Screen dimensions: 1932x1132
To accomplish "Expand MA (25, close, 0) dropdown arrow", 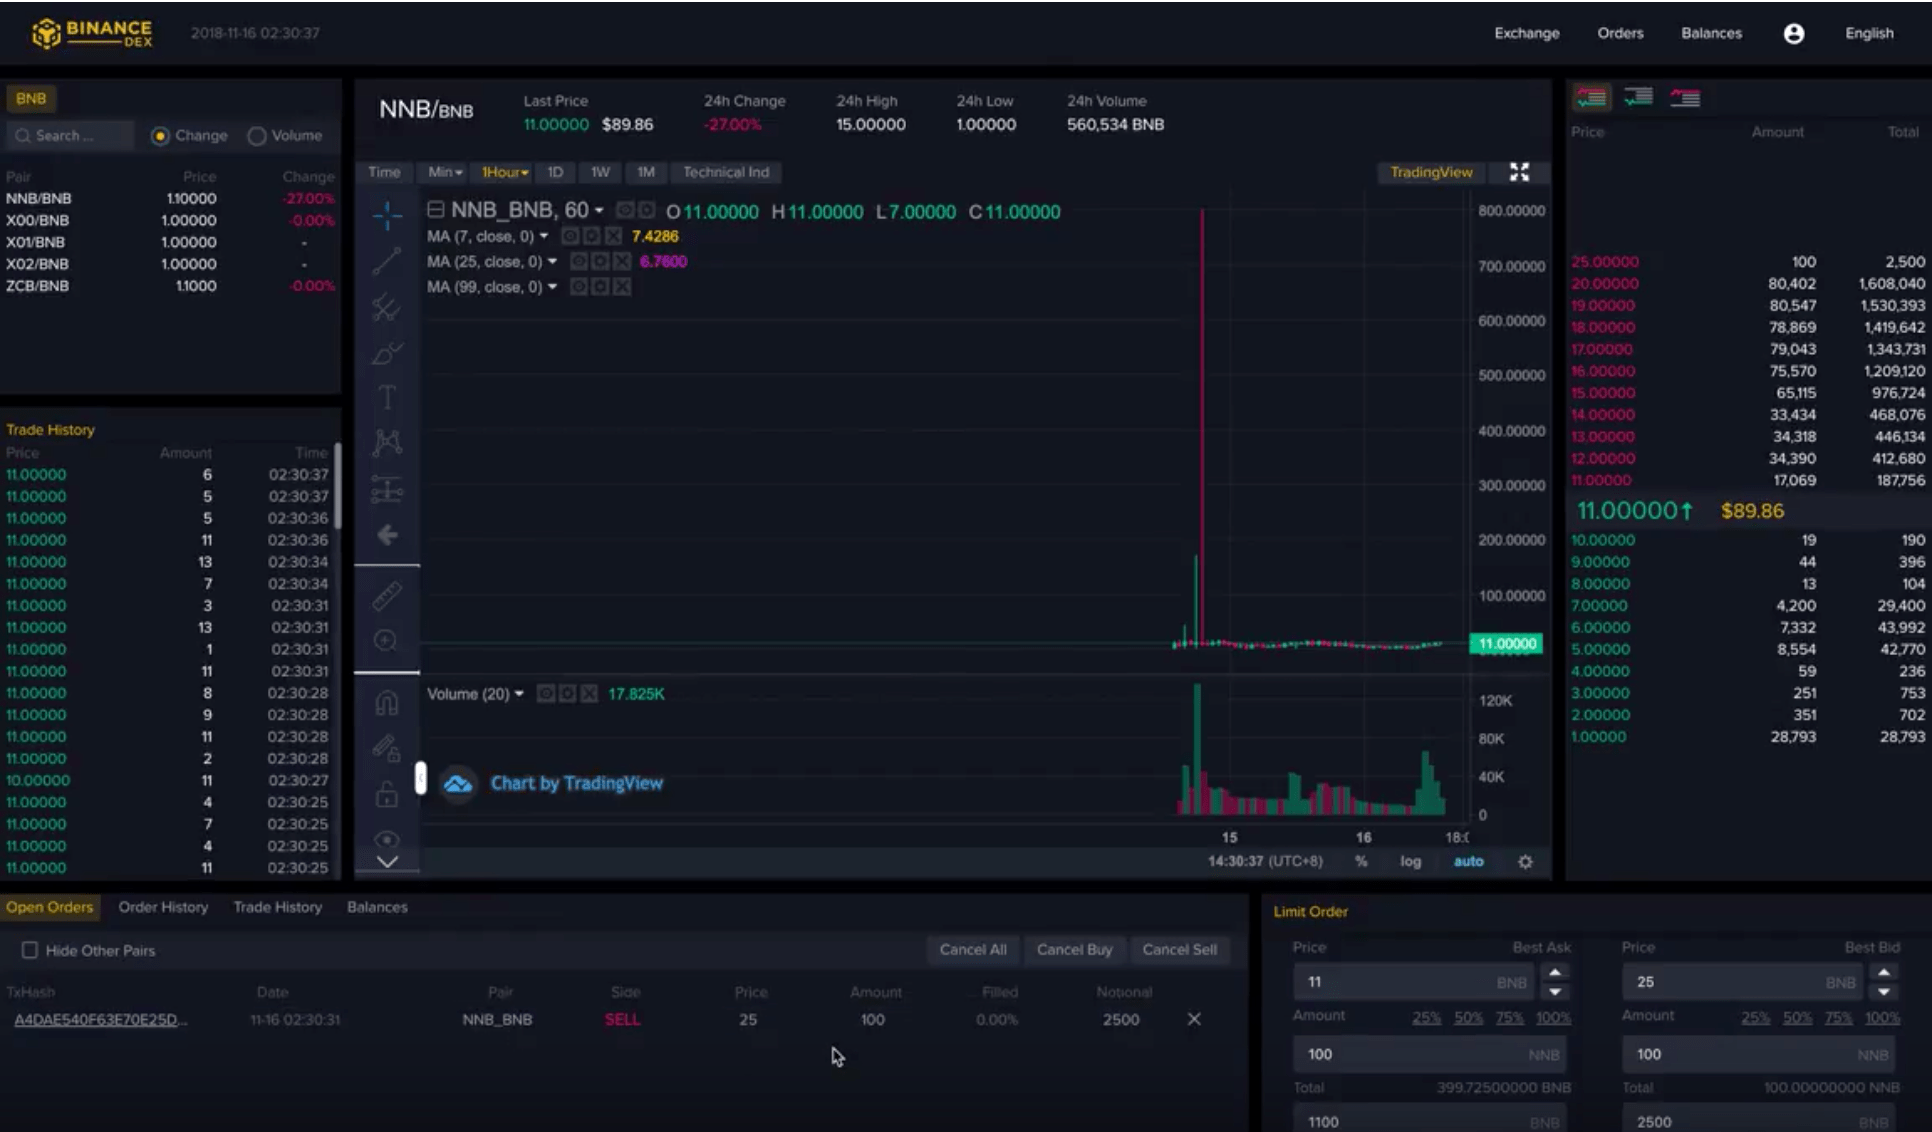I will (x=552, y=261).
